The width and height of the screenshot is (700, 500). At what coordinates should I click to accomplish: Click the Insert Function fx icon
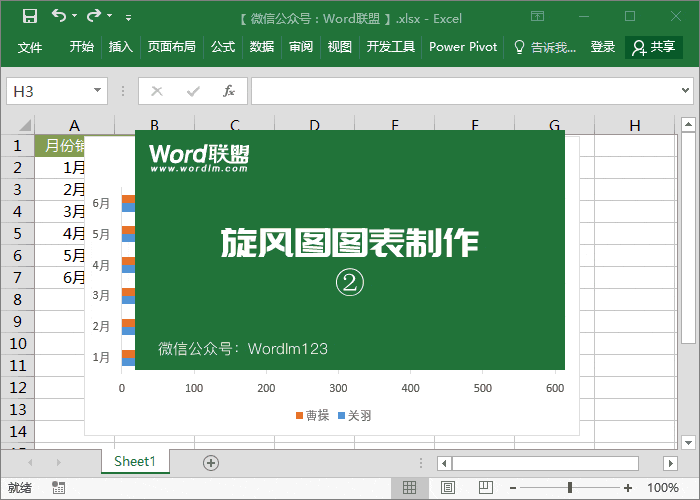228,91
